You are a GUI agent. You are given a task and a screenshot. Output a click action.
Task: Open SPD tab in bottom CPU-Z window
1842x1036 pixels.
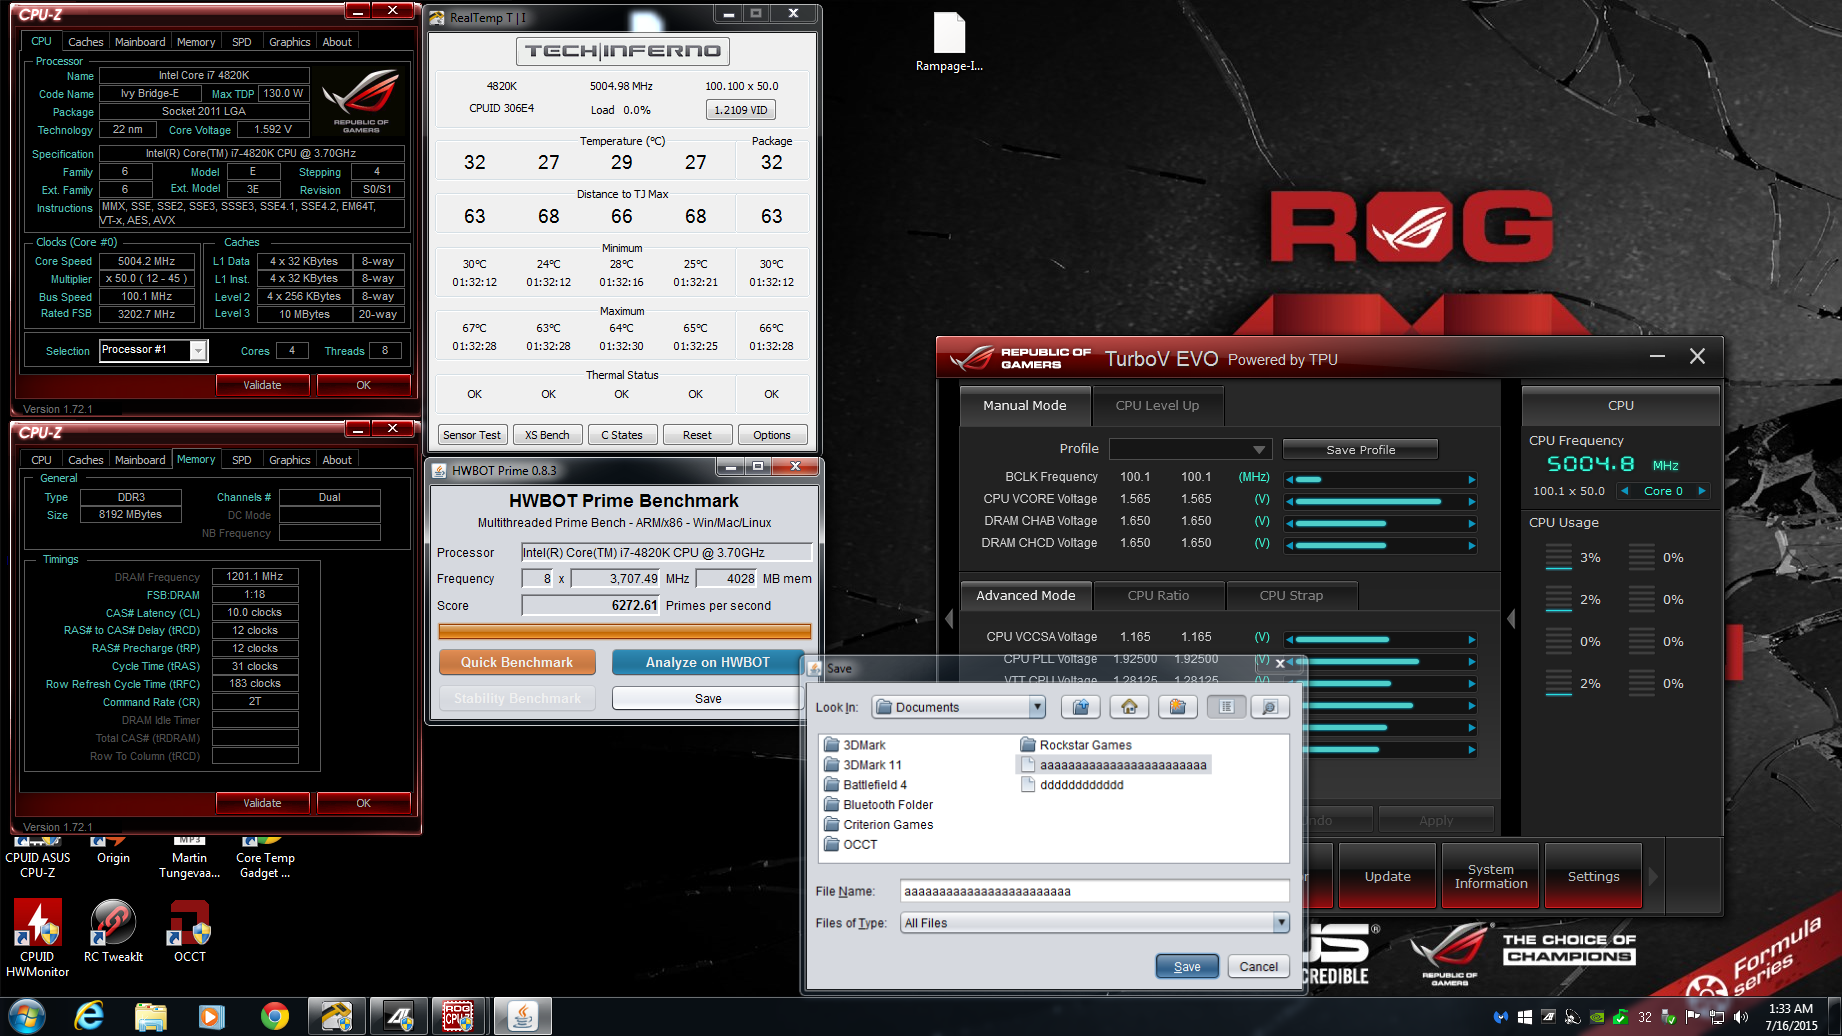point(242,460)
